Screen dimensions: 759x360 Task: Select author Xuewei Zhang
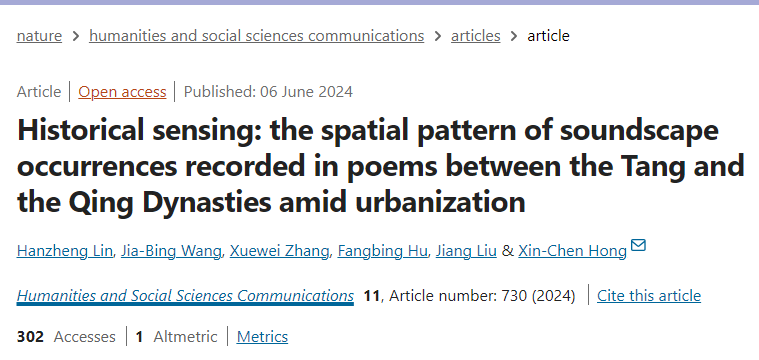tap(279, 251)
